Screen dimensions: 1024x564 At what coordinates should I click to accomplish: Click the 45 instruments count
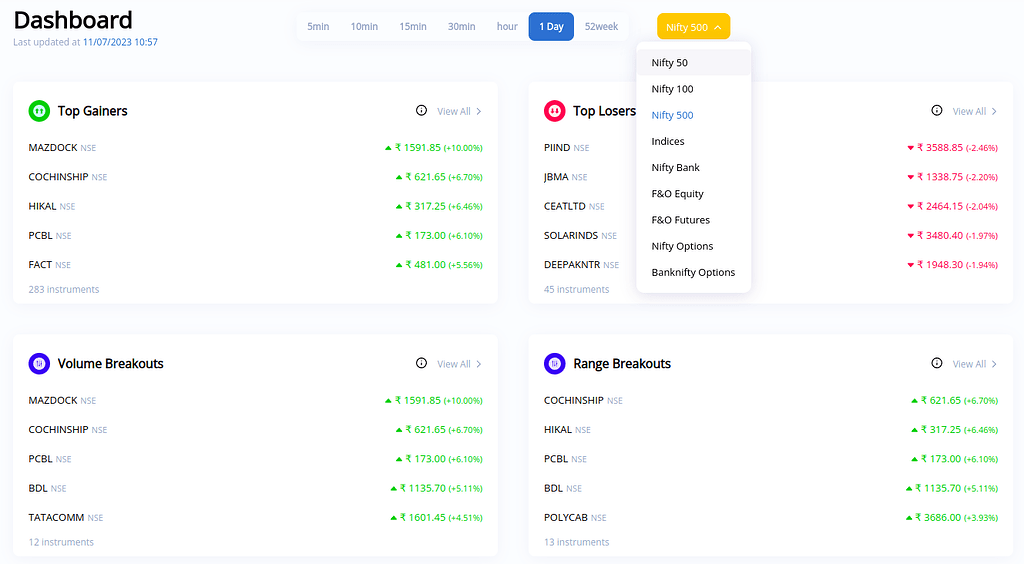point(577,289)
